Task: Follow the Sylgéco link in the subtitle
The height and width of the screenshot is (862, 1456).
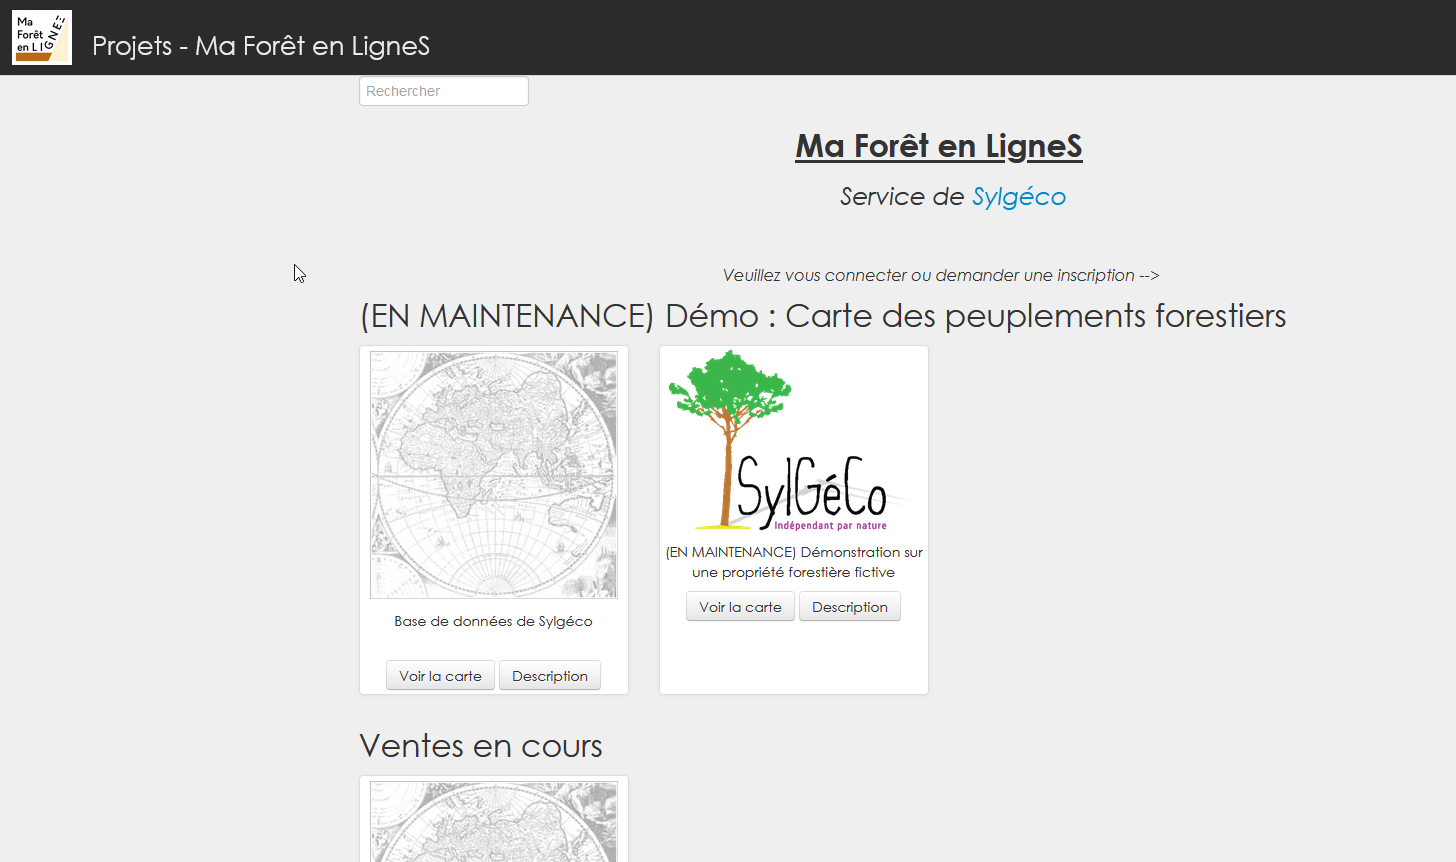Action: coord(1019,197)
